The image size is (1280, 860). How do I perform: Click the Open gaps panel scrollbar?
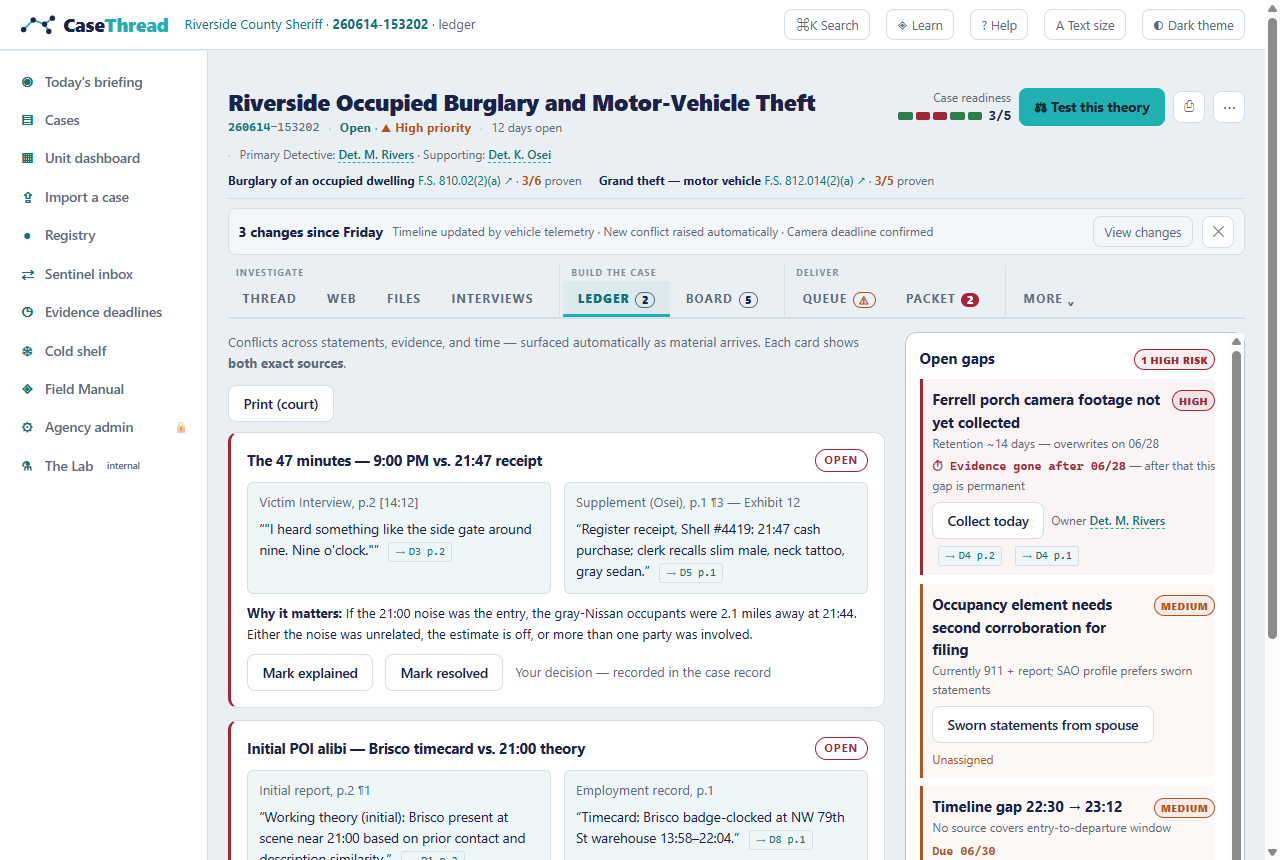[x=1236, y=595]
